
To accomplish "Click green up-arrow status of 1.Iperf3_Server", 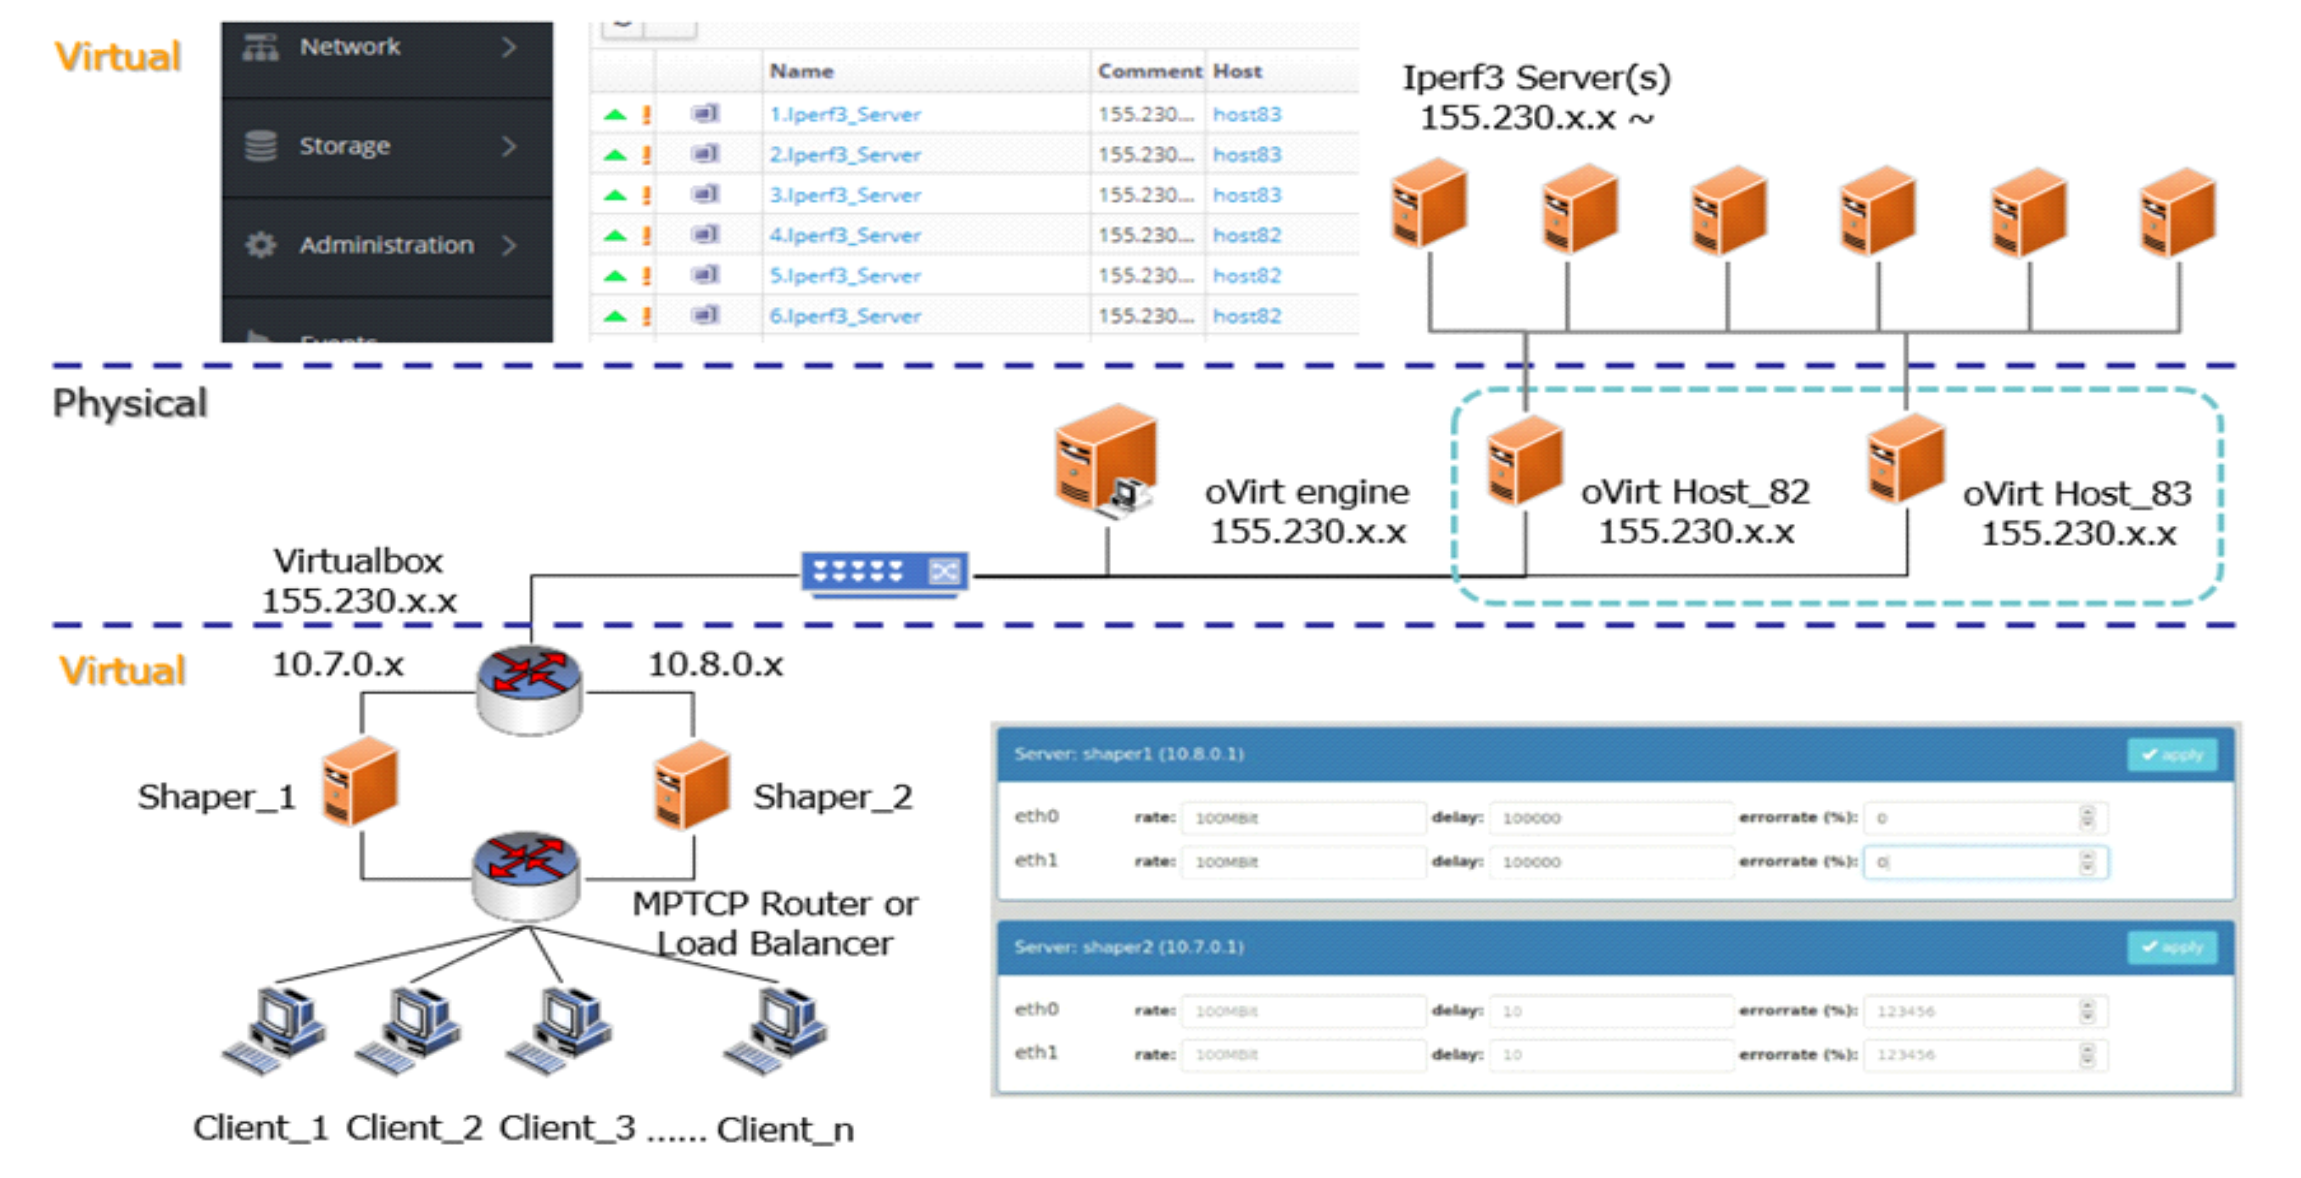I will [x=615, y=115].
